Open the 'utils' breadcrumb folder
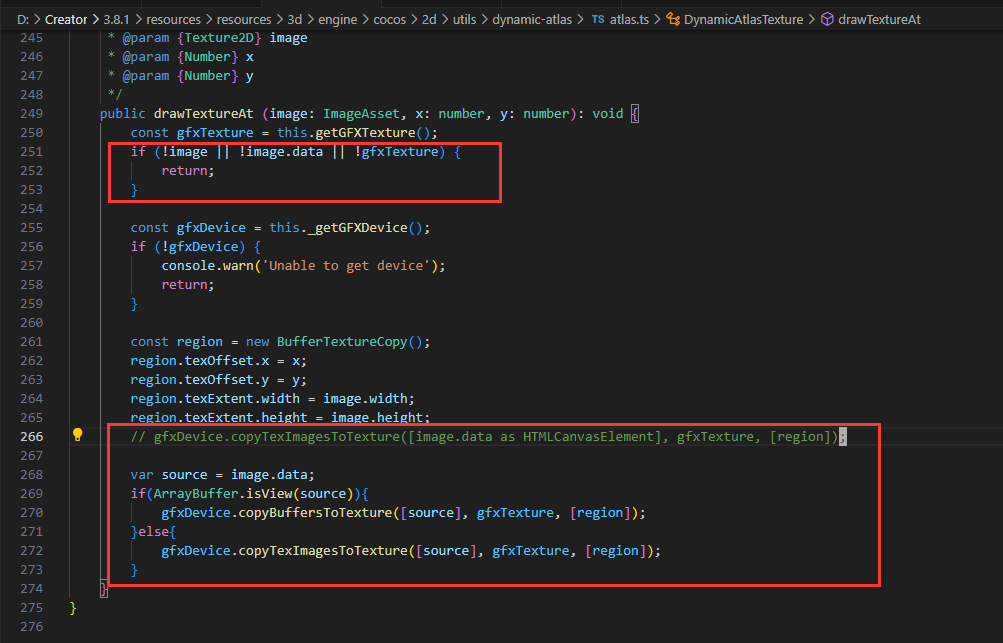This screenshot has height=643, width=1003. pyautogui.click(x=464, y=20)
